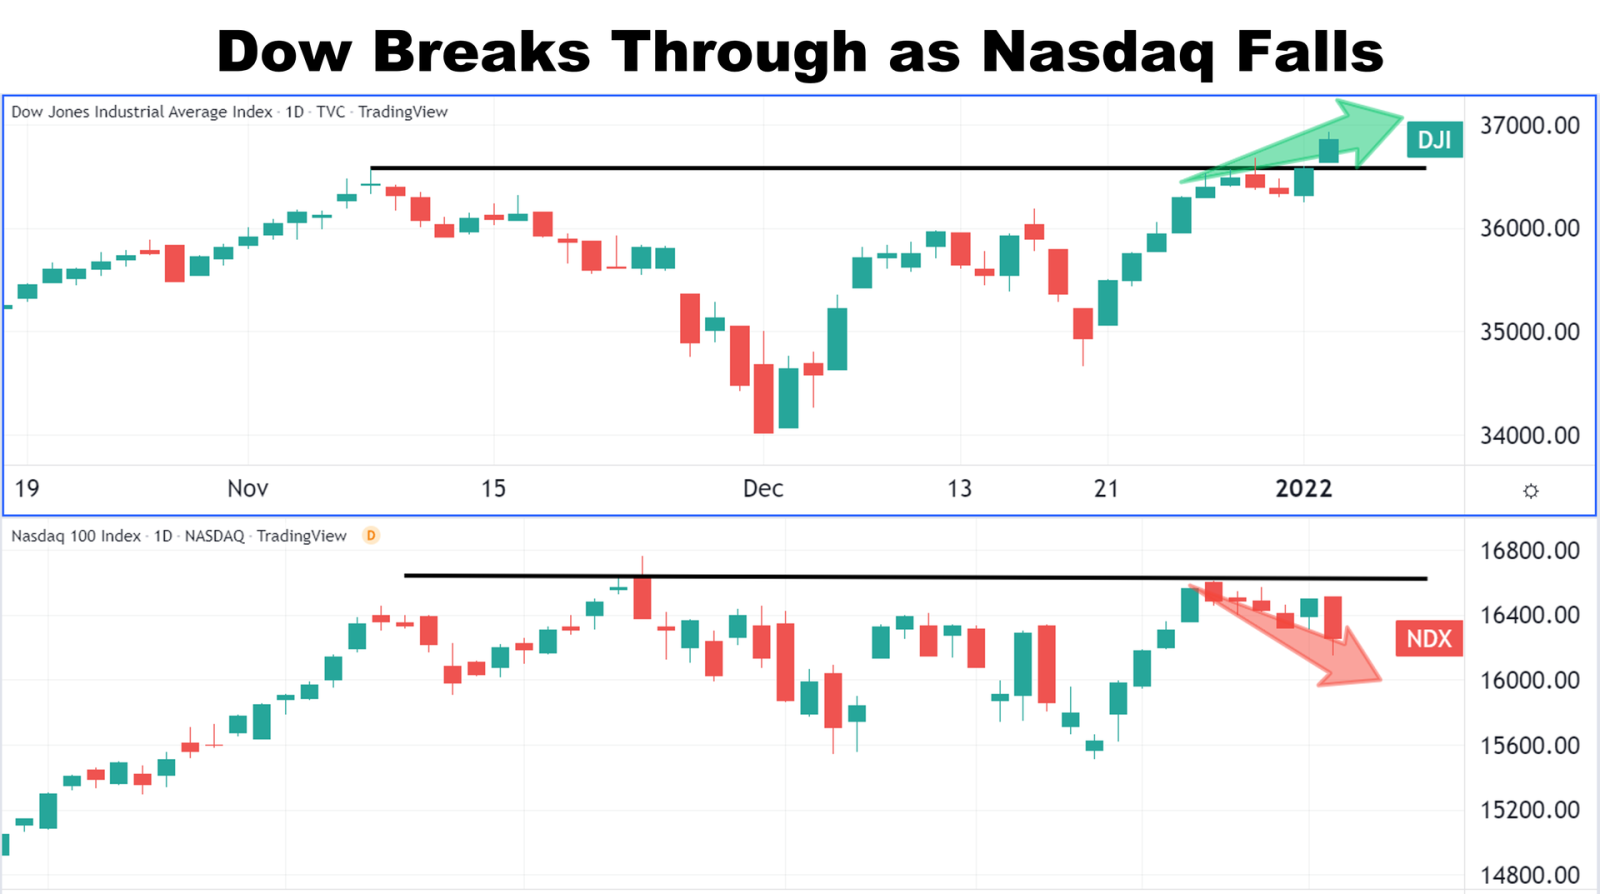Viewport: 1600px width, 894px height.
Task: Select the NDX price label
Action: [1429, 638]
